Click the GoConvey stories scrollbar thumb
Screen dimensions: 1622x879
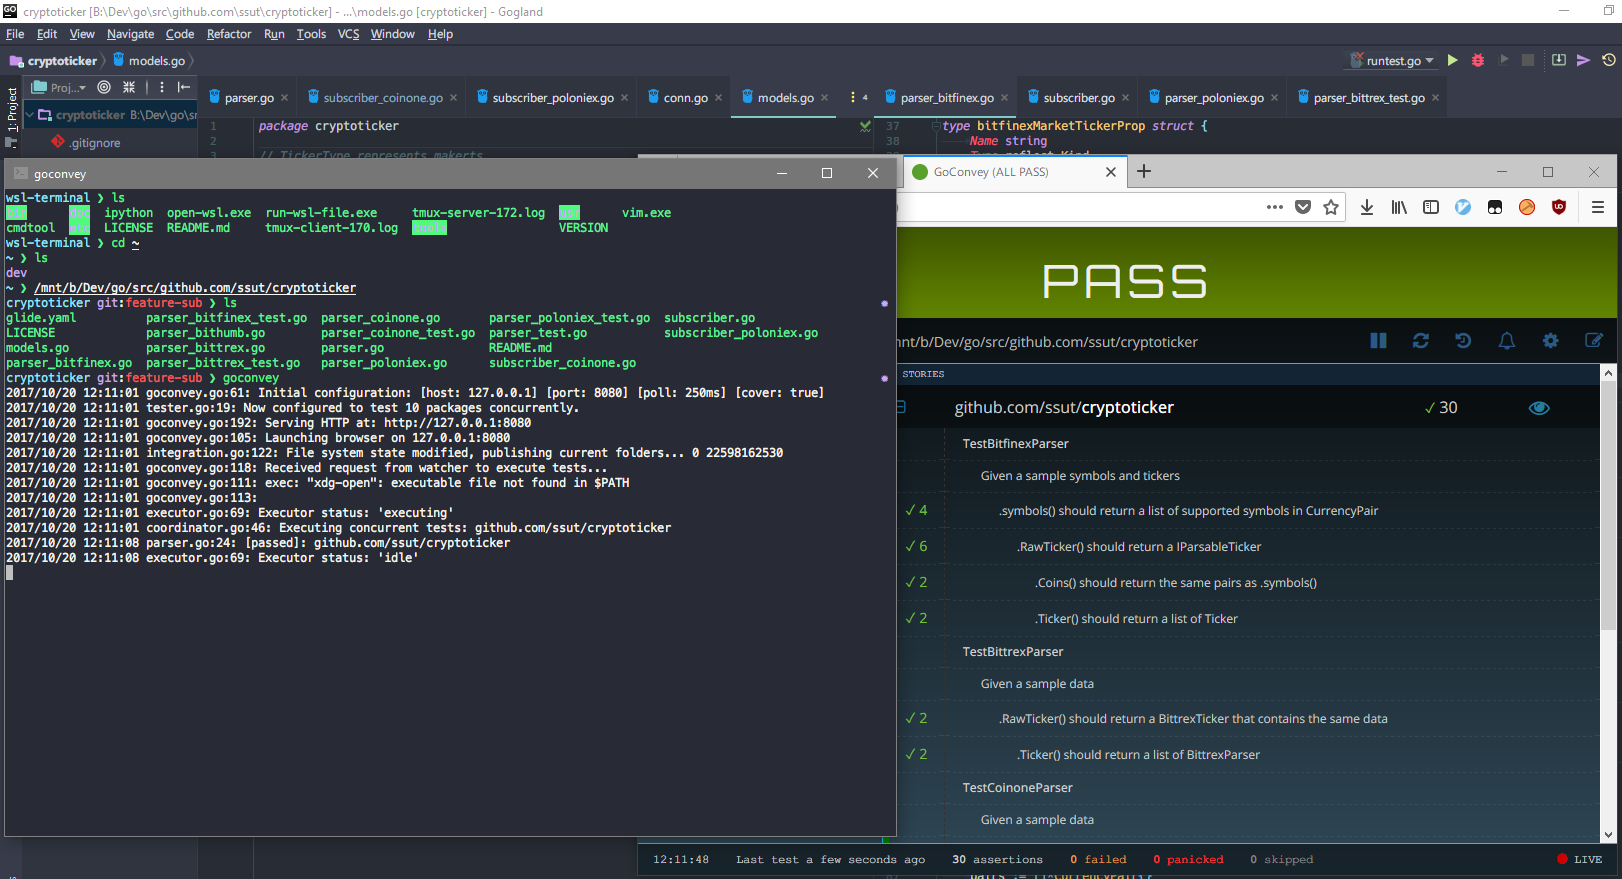[x=1608, y=505]
